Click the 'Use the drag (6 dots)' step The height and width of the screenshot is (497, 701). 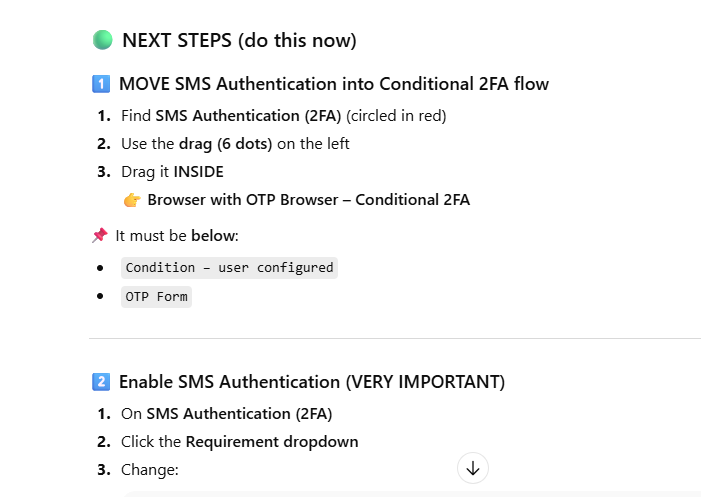point(234,144)
